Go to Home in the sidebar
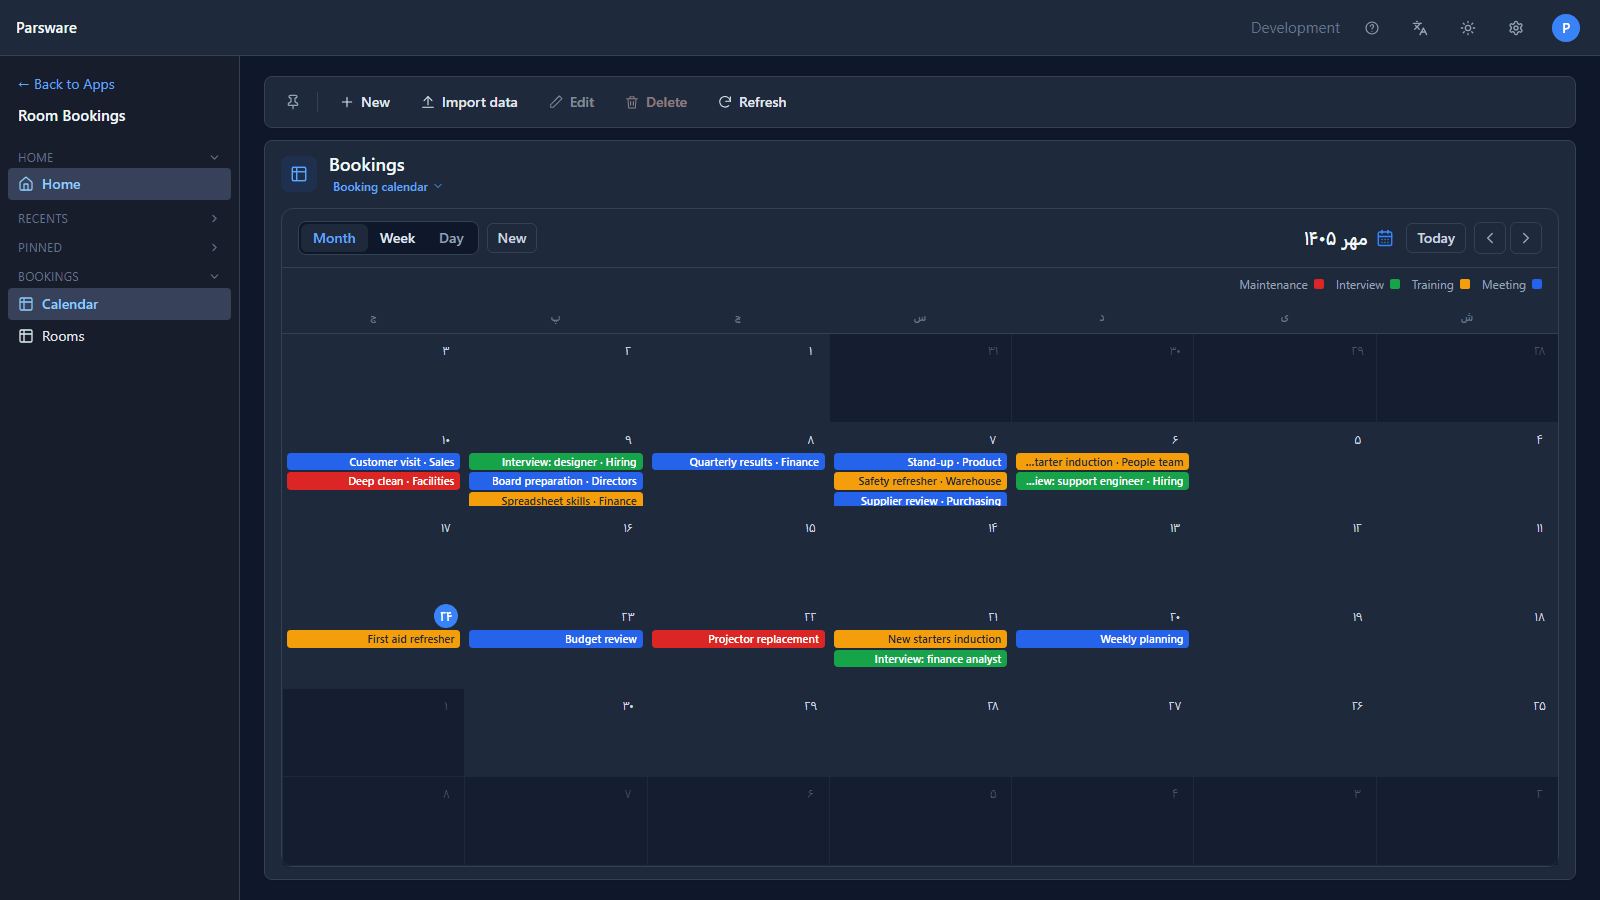 (119, 184)
